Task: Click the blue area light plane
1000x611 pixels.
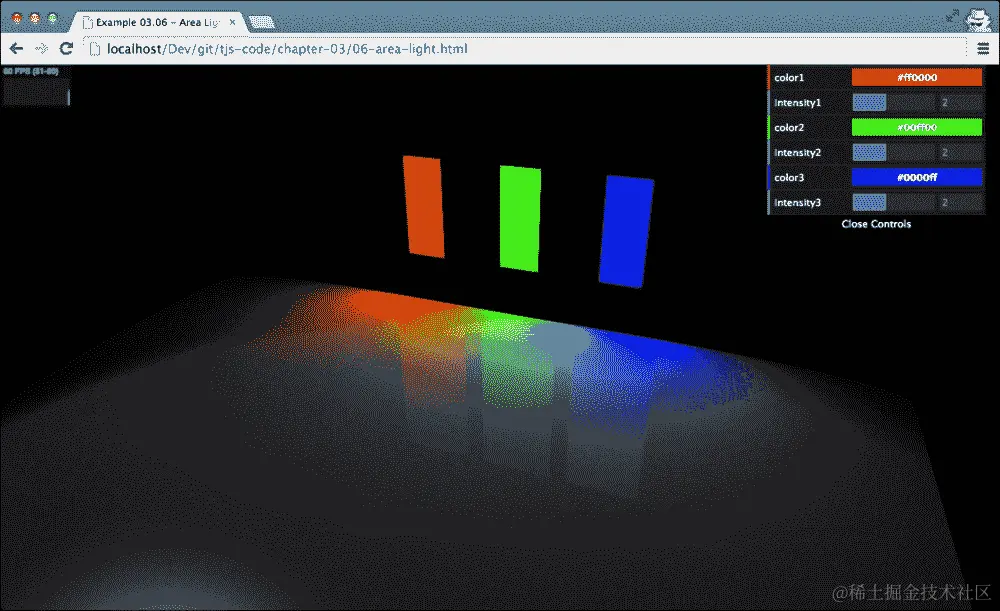Action: (x=626, y=231)
